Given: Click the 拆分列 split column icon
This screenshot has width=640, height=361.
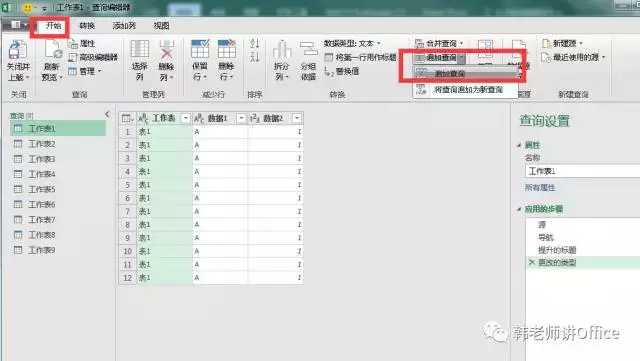Looking at the screenshot, I should tap(282, 50).
